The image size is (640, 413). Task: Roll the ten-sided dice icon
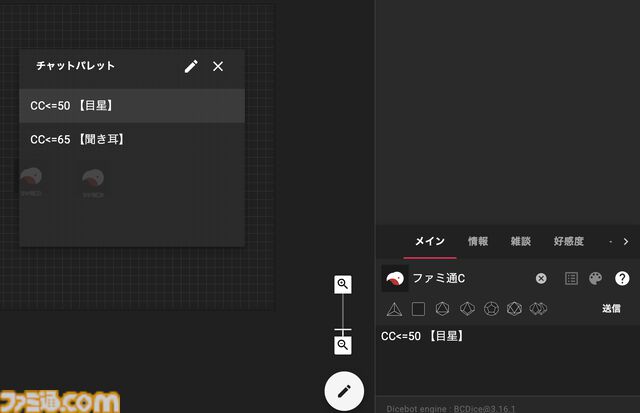pyautogui.click(x=467, y=309)
